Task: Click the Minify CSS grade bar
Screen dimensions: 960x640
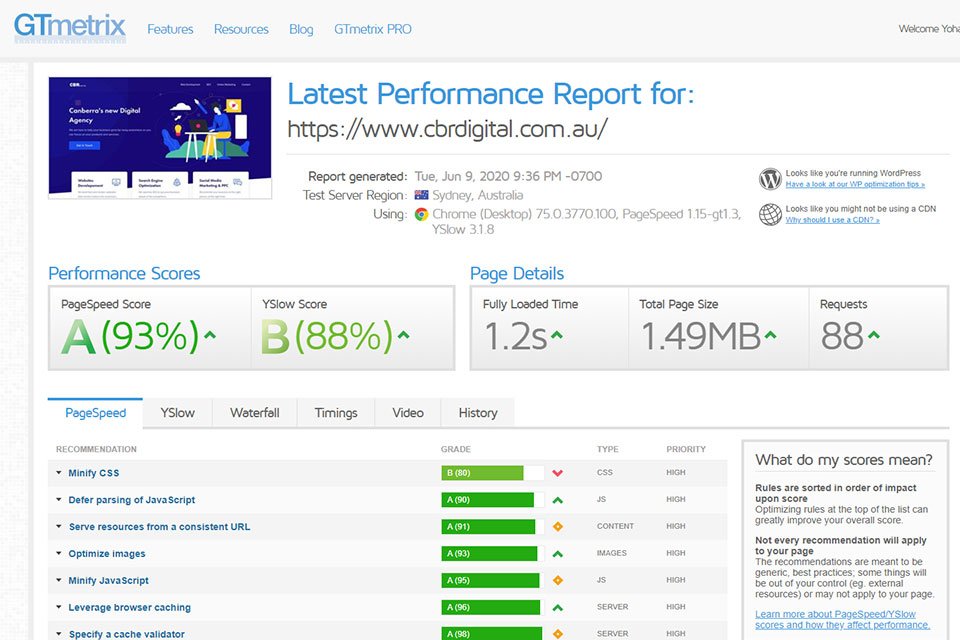Action: coord(482,473)
